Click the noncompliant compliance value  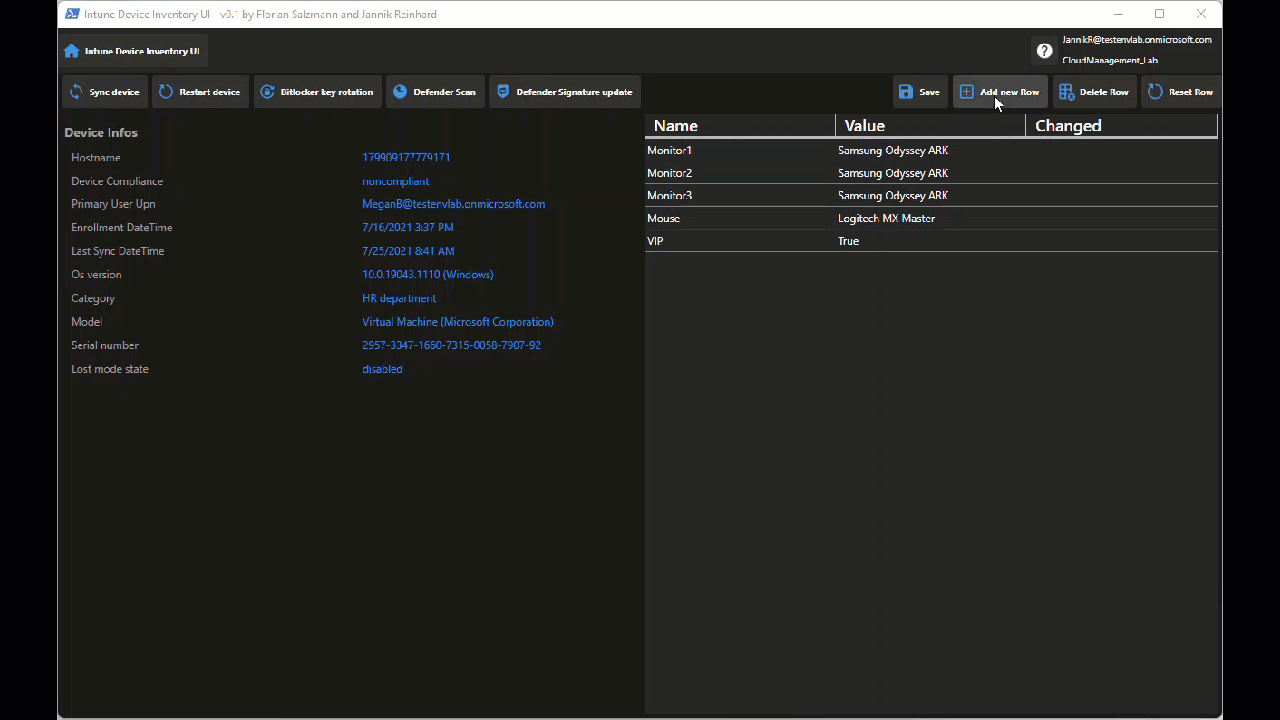(x=395, y=181)
